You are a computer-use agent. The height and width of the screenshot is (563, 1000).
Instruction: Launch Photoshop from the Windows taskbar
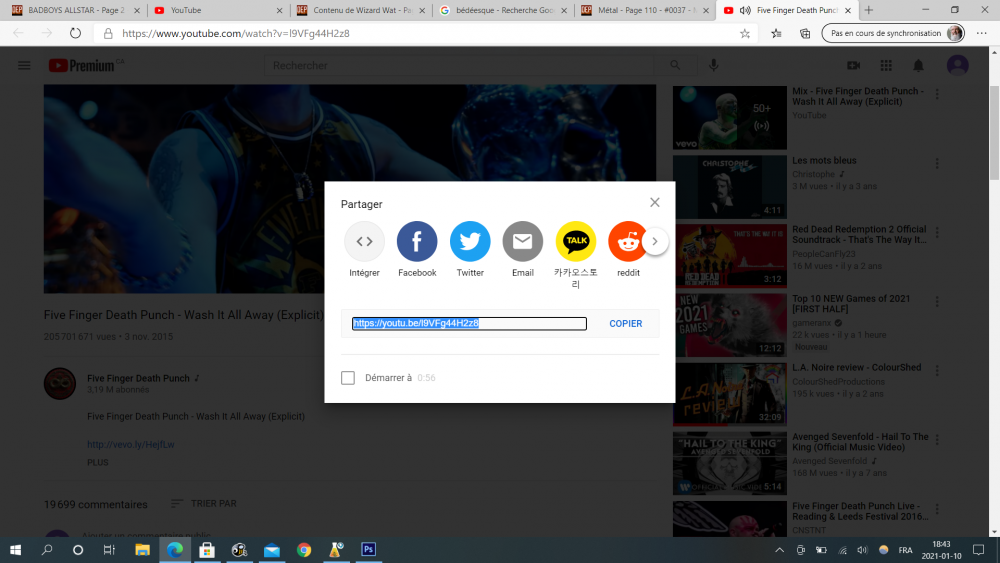[368, 550]
